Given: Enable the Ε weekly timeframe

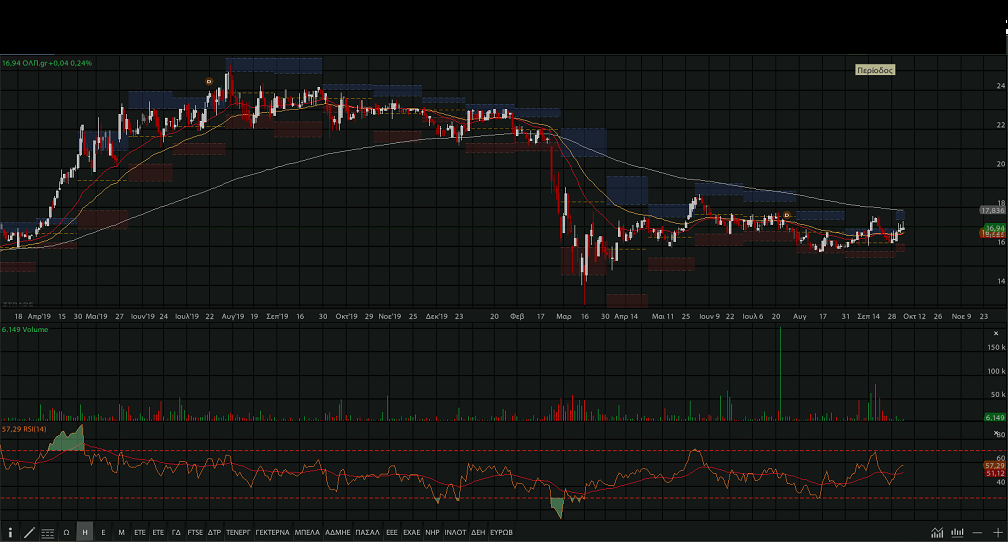Looking at the screenshot, I should click(103, 532).
